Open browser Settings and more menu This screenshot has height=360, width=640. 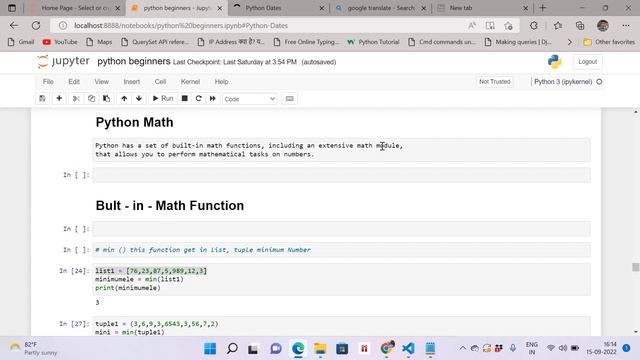click(x=626, y=25)
